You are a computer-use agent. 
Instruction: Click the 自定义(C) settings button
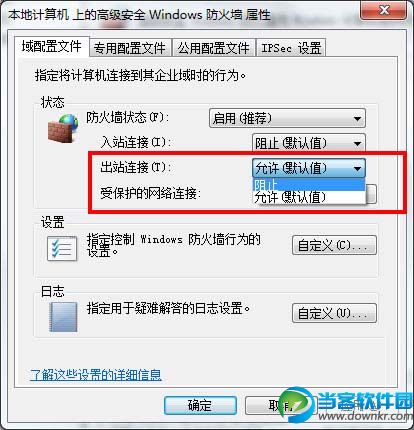(334, 246)
